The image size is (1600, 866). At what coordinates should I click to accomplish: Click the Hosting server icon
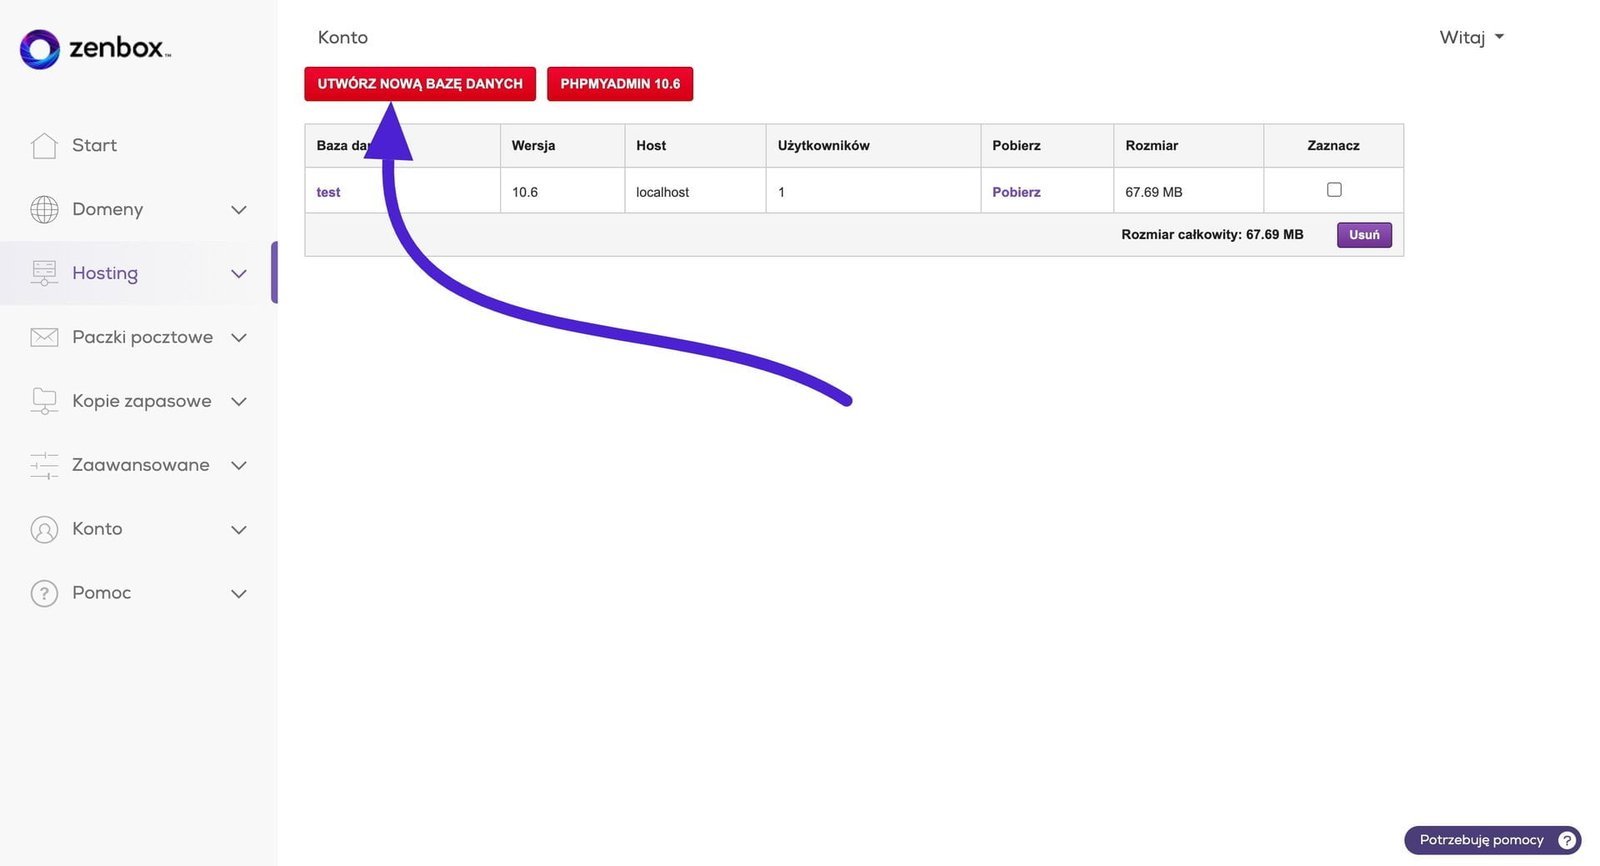point(44,273)
